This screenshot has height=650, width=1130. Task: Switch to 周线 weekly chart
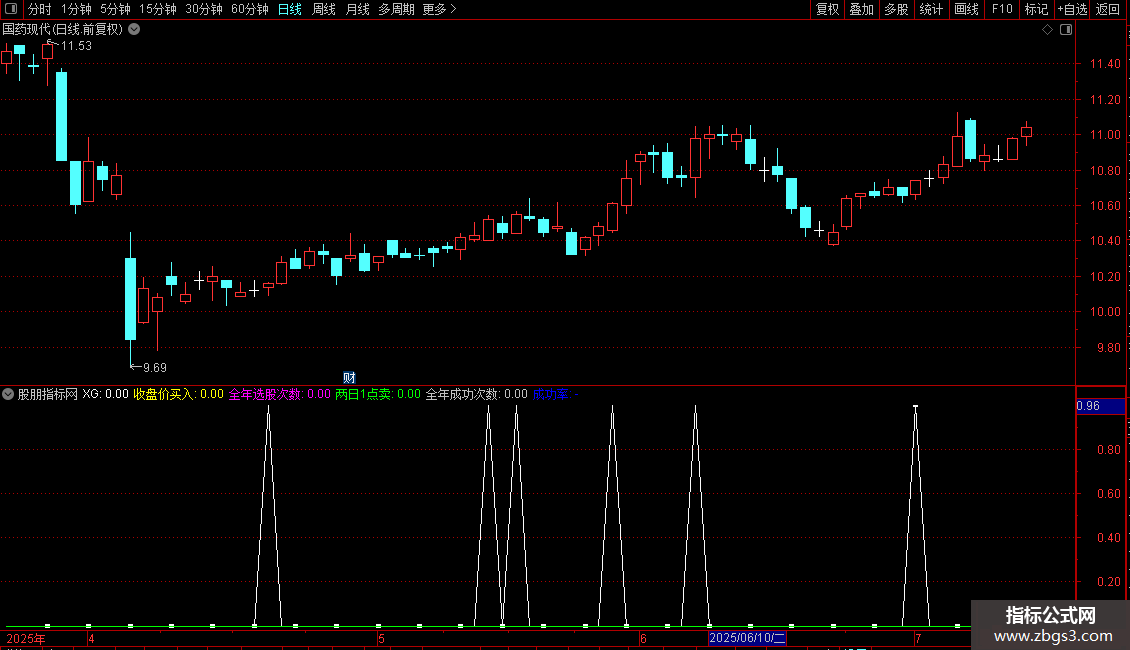click(x=324, y=9)
